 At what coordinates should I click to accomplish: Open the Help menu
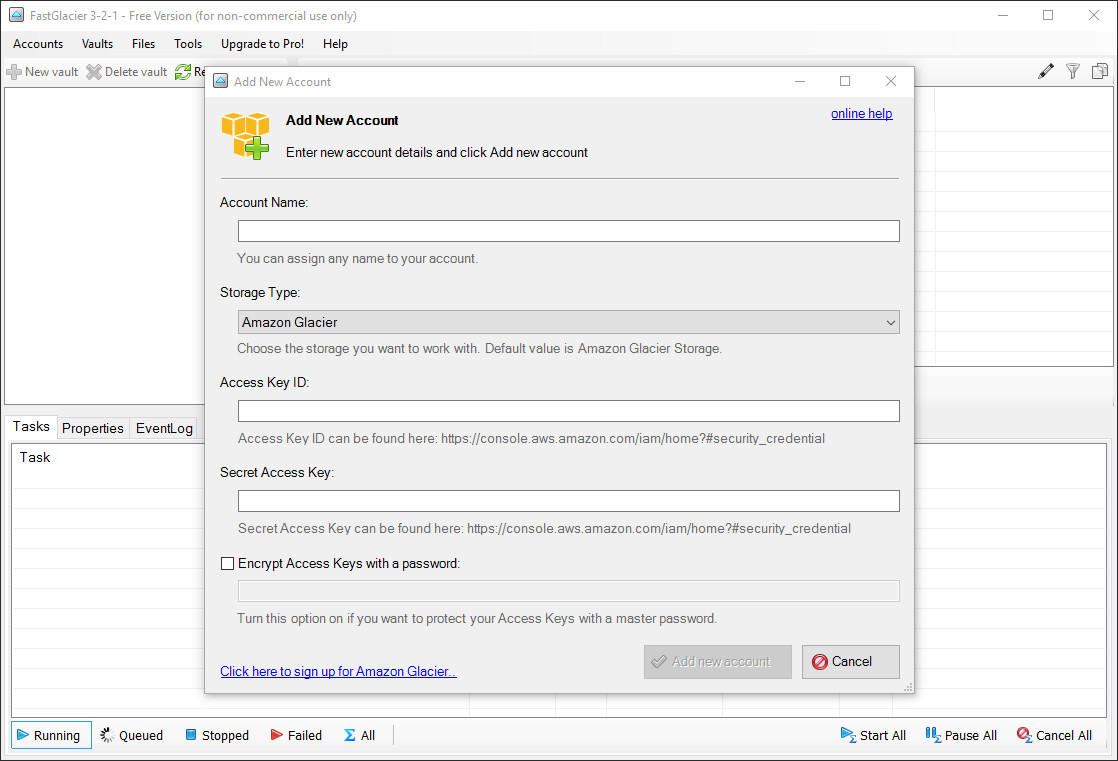335,44
